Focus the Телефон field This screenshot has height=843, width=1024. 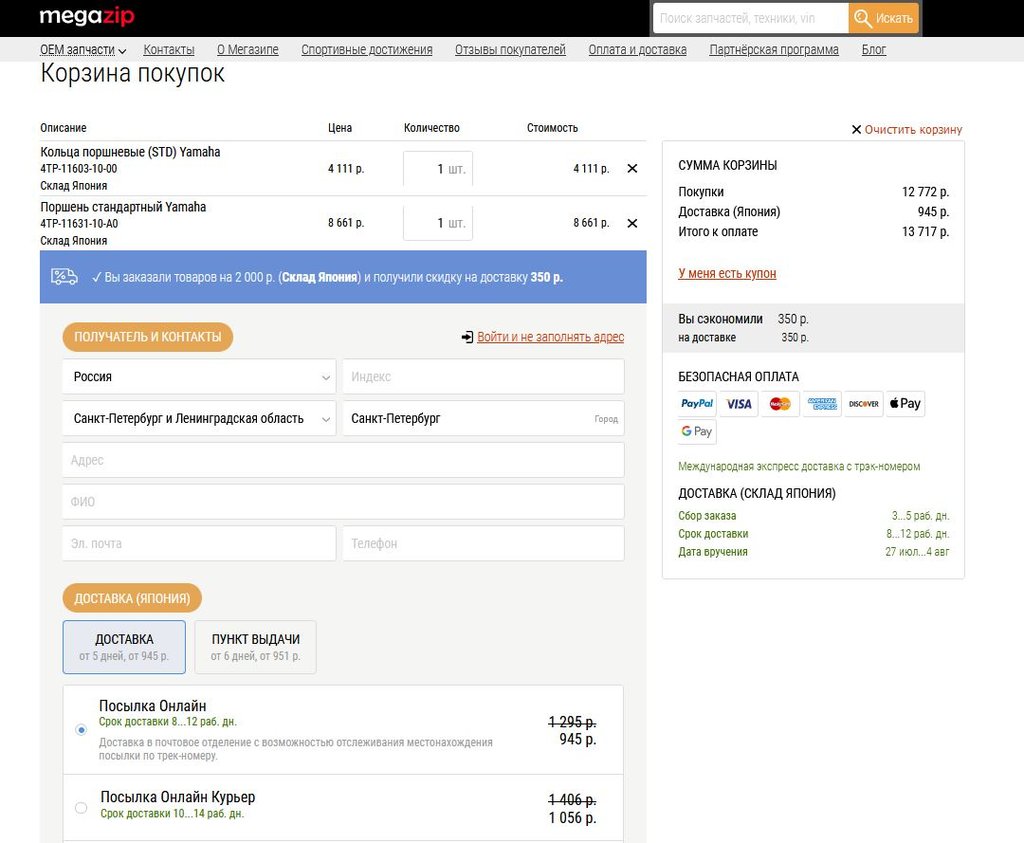click(483, 543)
